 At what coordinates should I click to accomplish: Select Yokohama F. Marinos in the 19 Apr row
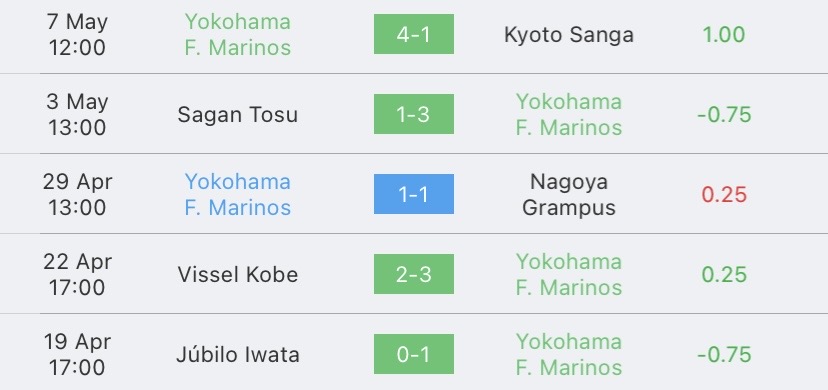[569, 355]
